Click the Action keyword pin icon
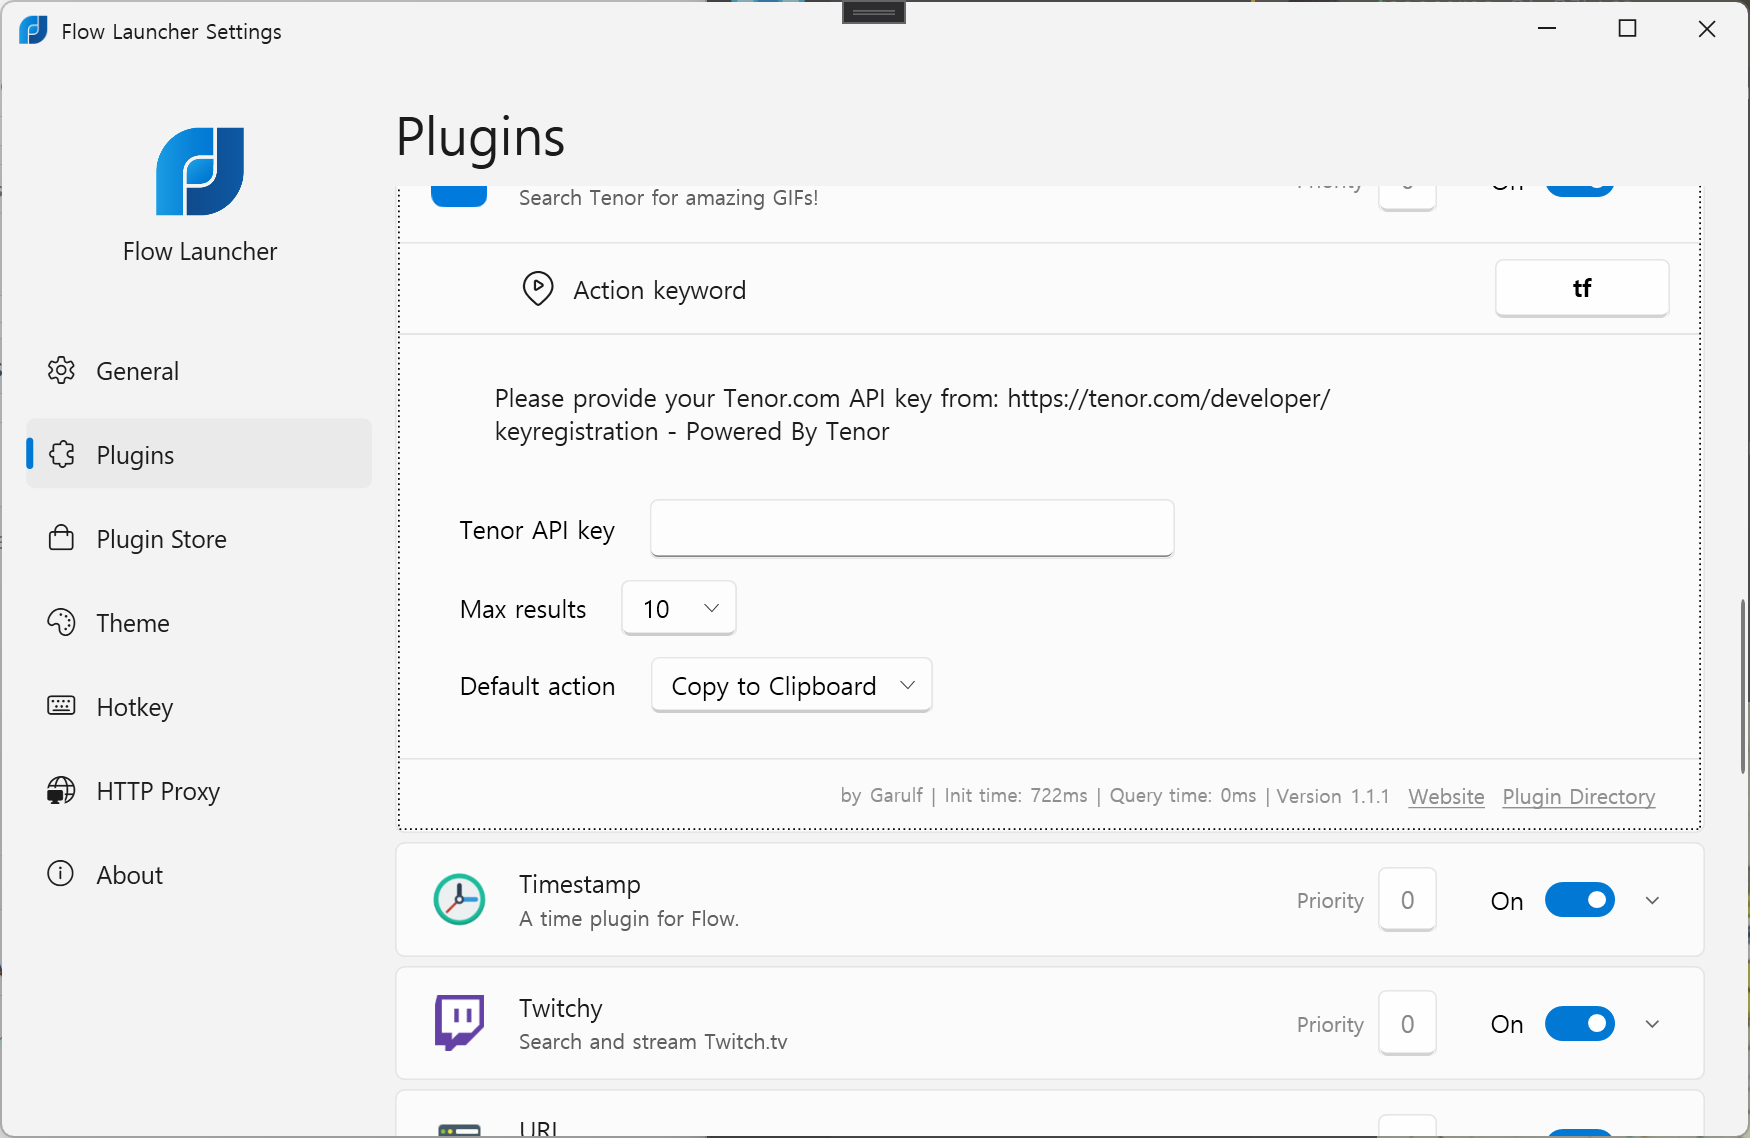1750x1138 pixels. pos(538,289)
